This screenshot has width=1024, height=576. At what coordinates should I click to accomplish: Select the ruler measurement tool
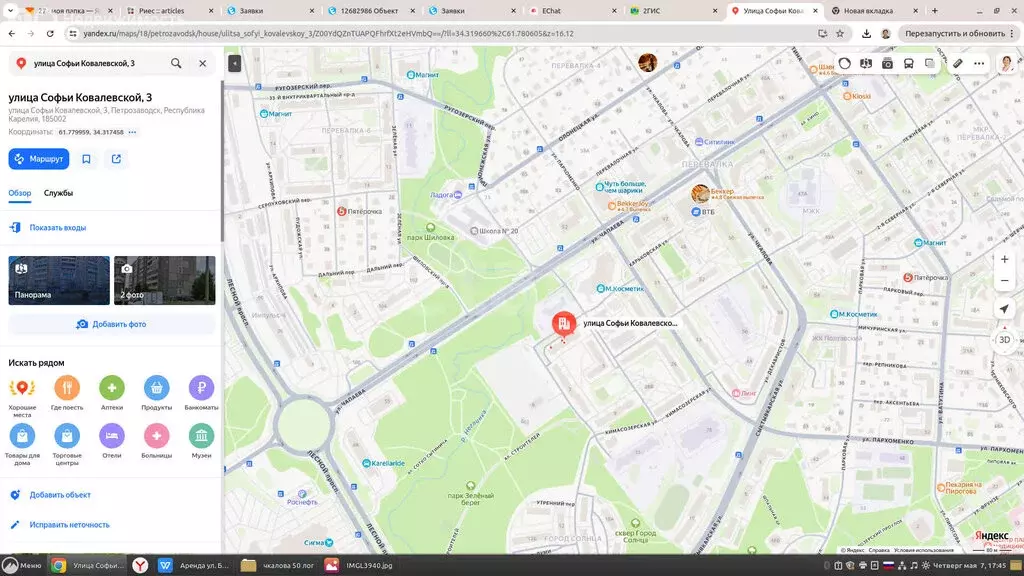tap(957, 63)
